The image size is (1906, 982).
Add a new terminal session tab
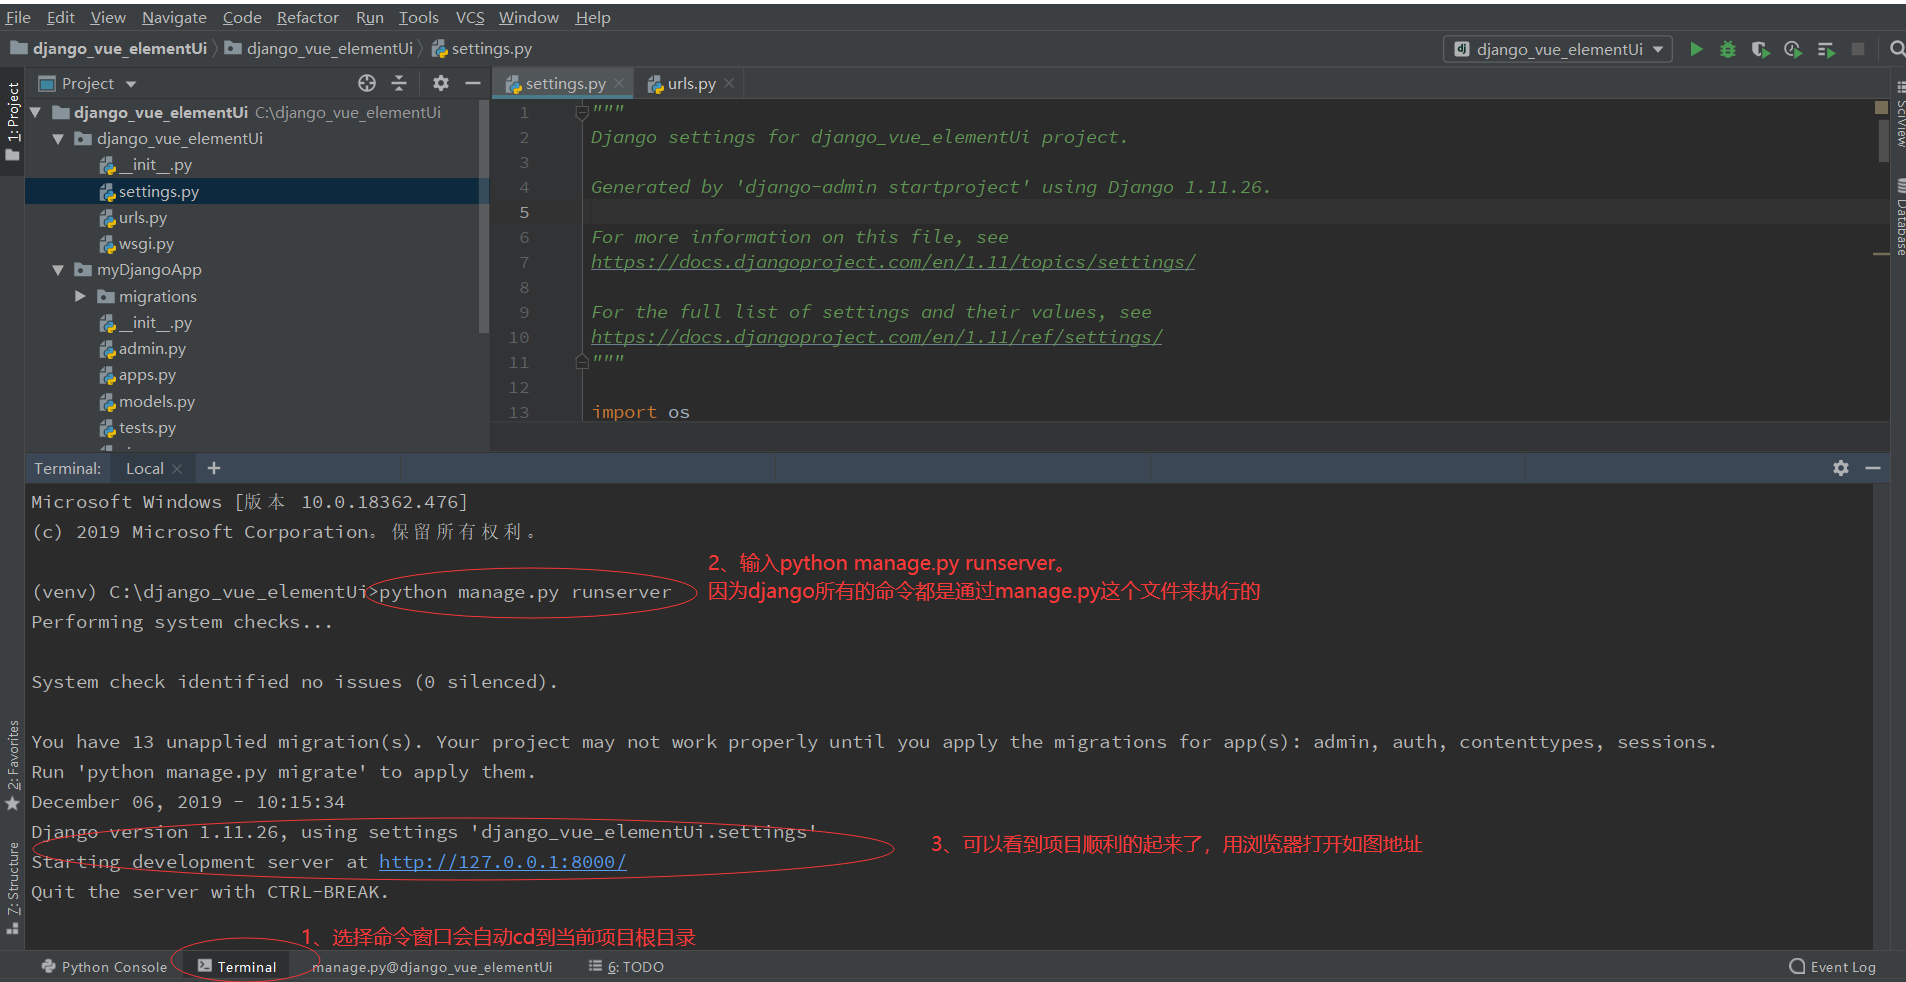(213, 468)
